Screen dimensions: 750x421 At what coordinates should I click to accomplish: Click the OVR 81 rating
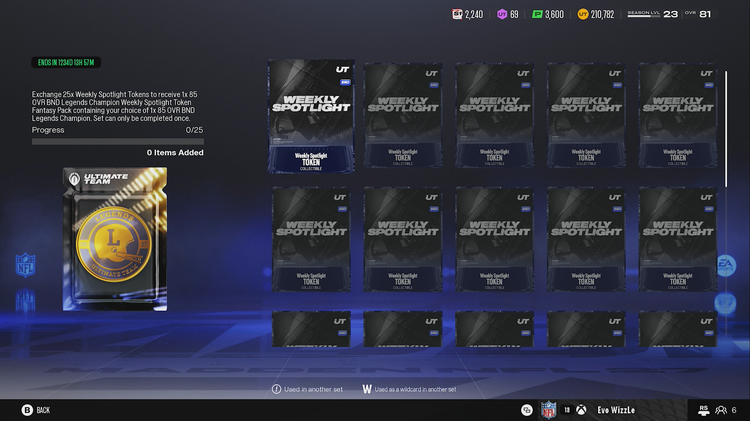(x=698, y=14)
